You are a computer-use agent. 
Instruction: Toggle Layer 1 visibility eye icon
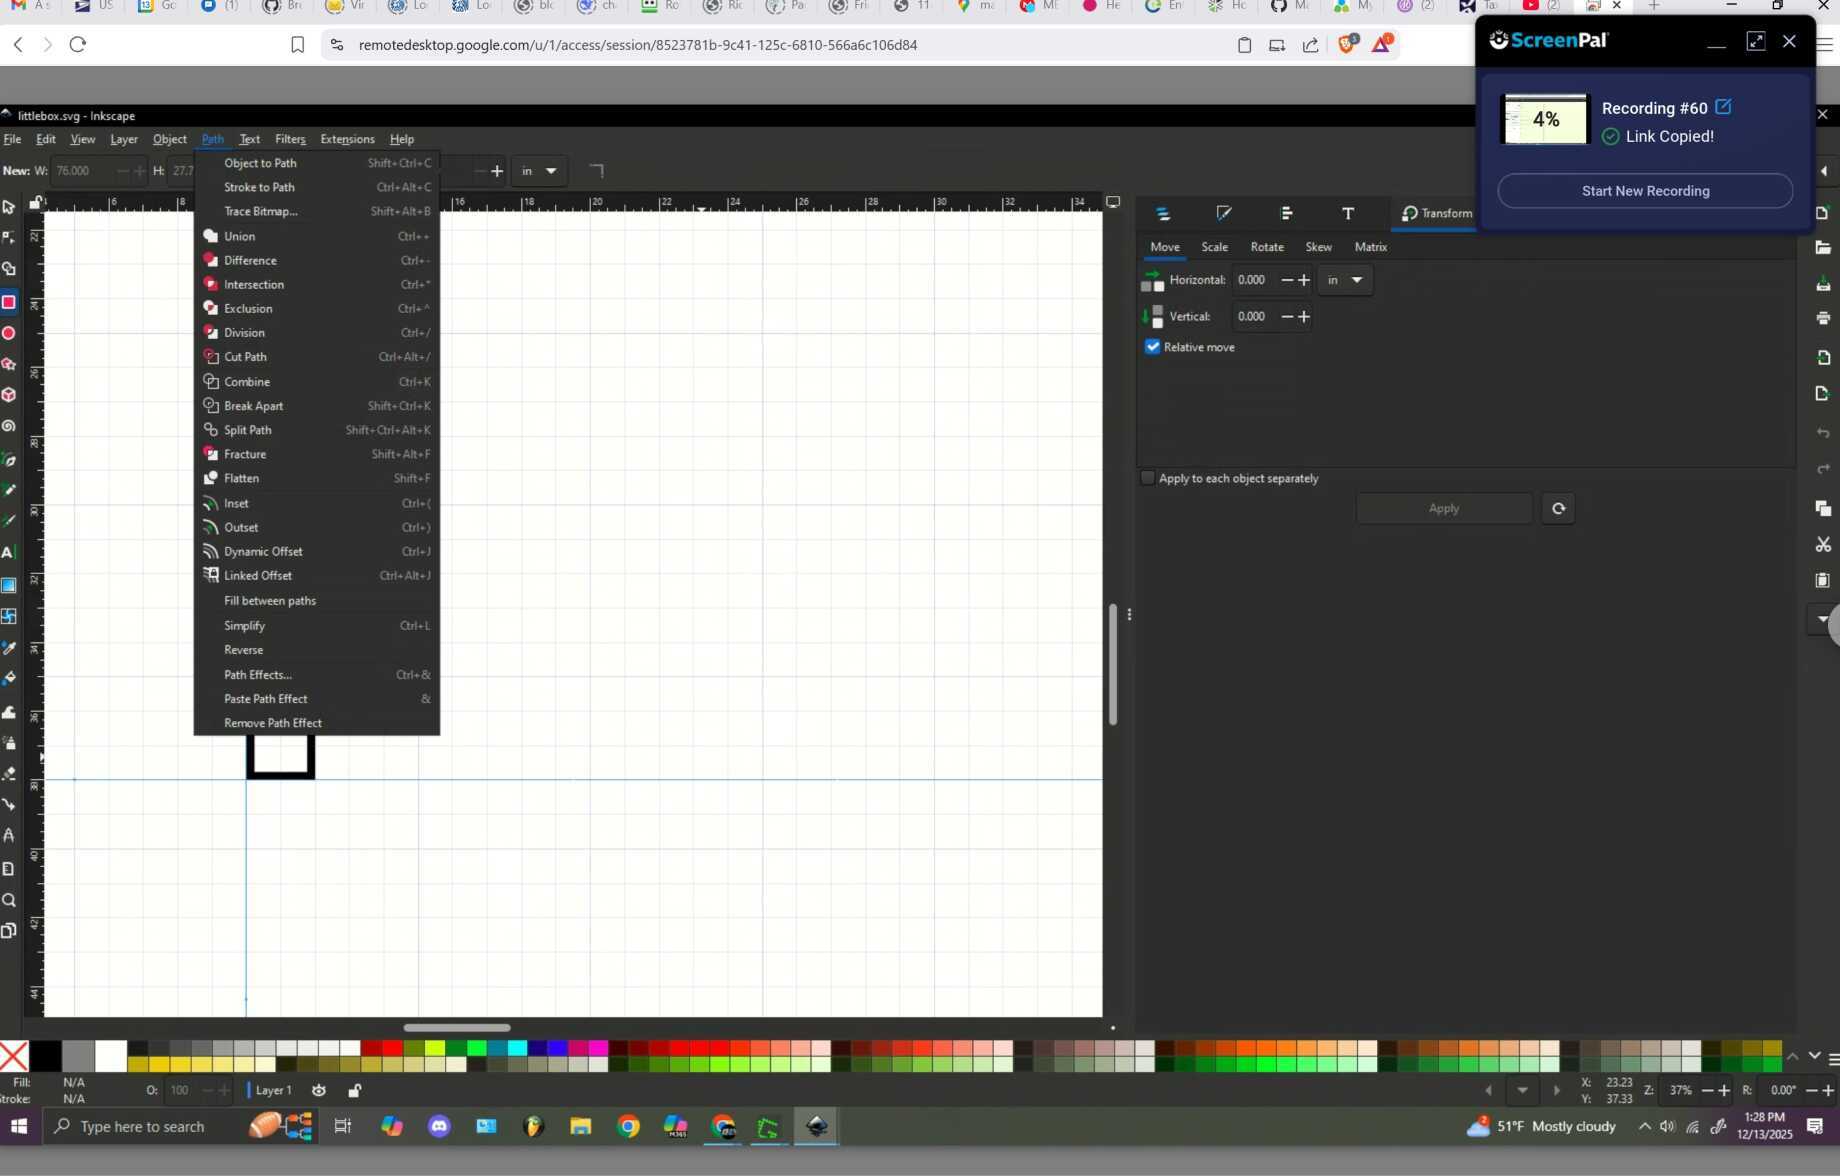(319, 1090)
